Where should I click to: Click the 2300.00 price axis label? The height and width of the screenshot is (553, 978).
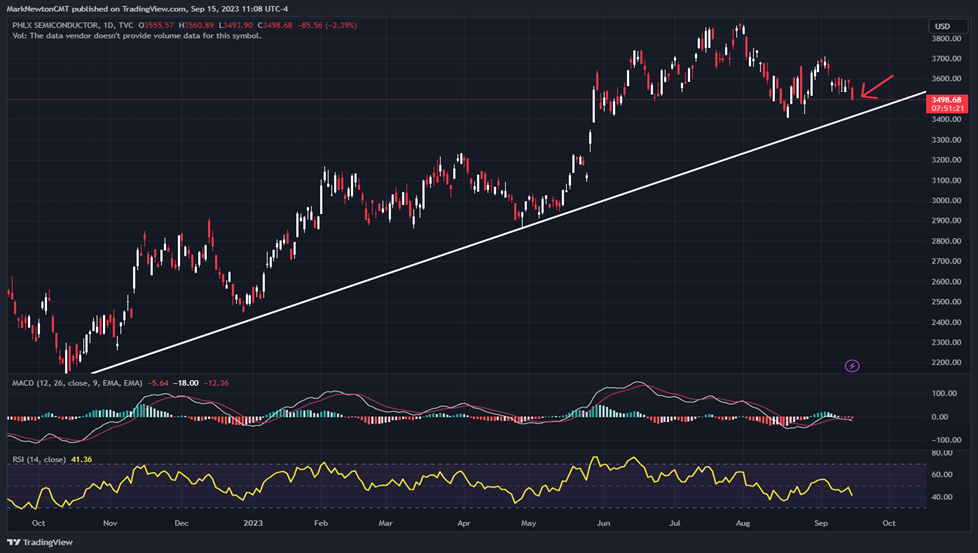[946, 342]
